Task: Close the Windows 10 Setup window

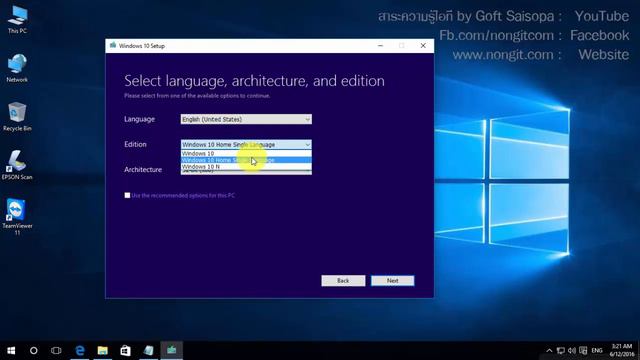Action: coord(423,46)
